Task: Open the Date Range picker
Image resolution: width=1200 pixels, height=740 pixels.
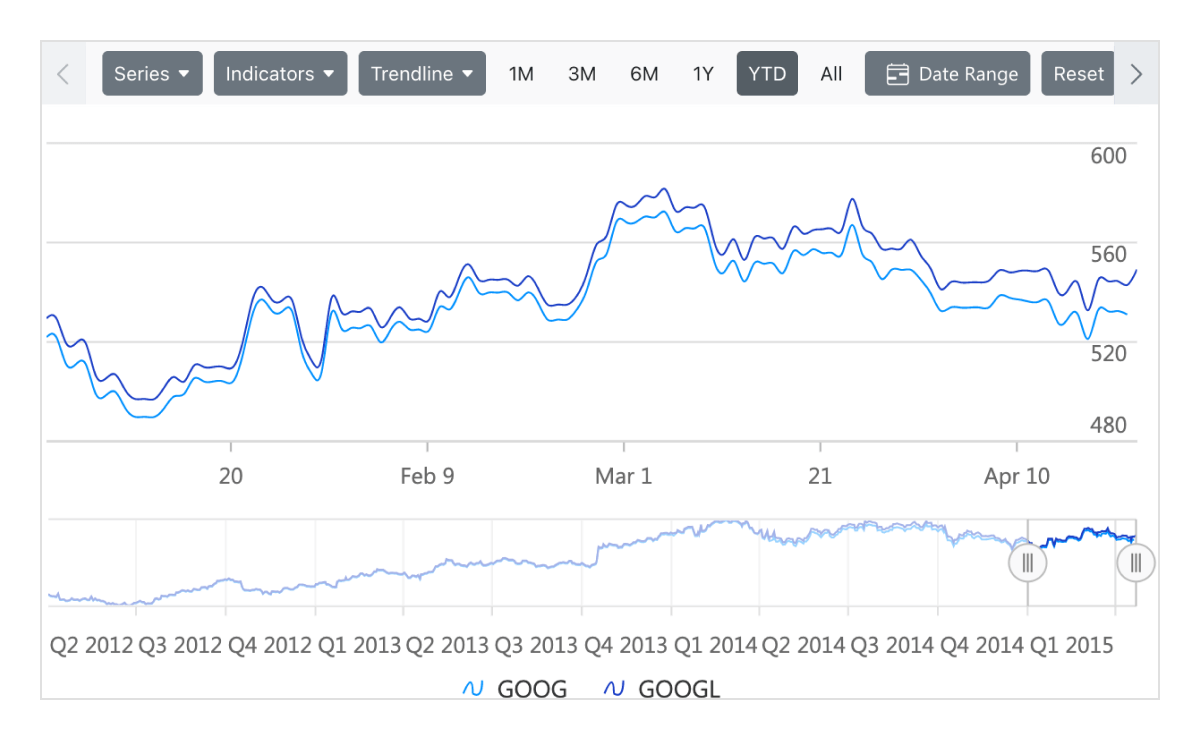Action: 947,73
